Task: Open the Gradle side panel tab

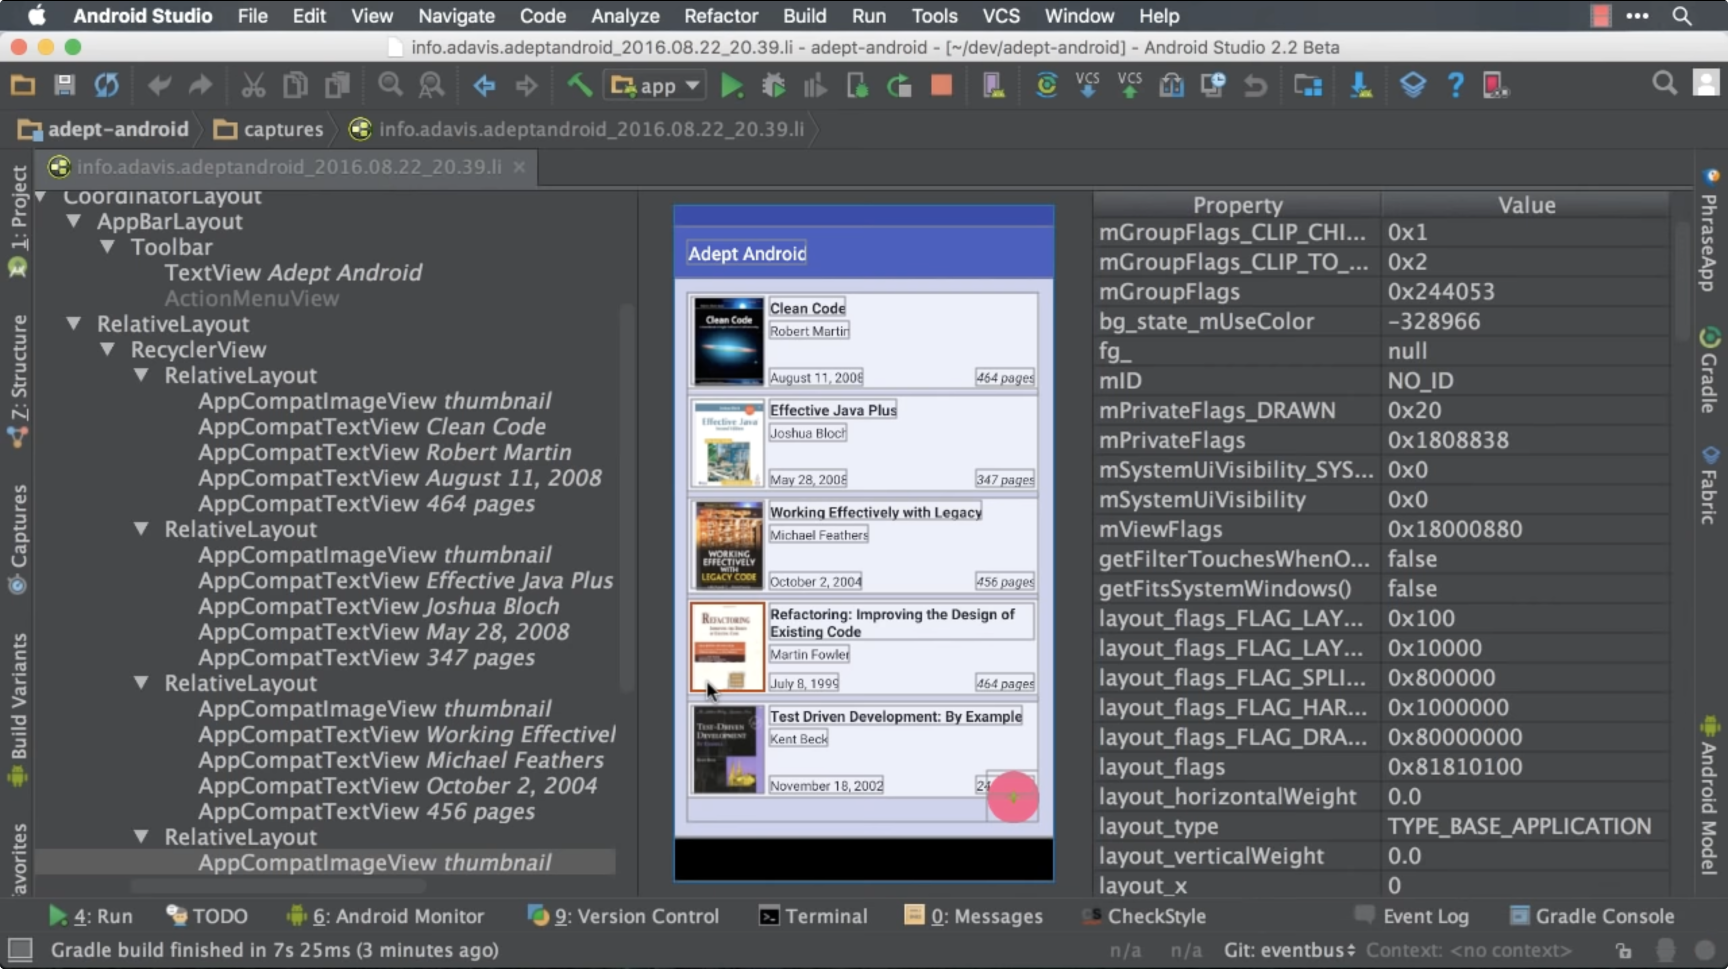Action: point(1709,369)
